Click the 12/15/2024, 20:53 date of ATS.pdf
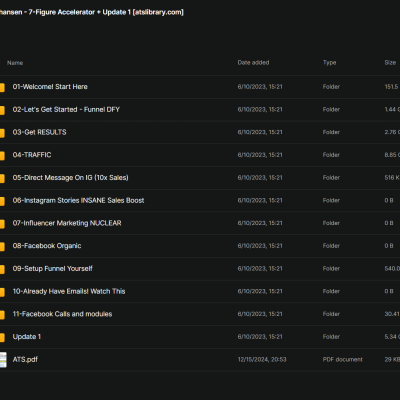The image size is (400, 400). [262, 359]
